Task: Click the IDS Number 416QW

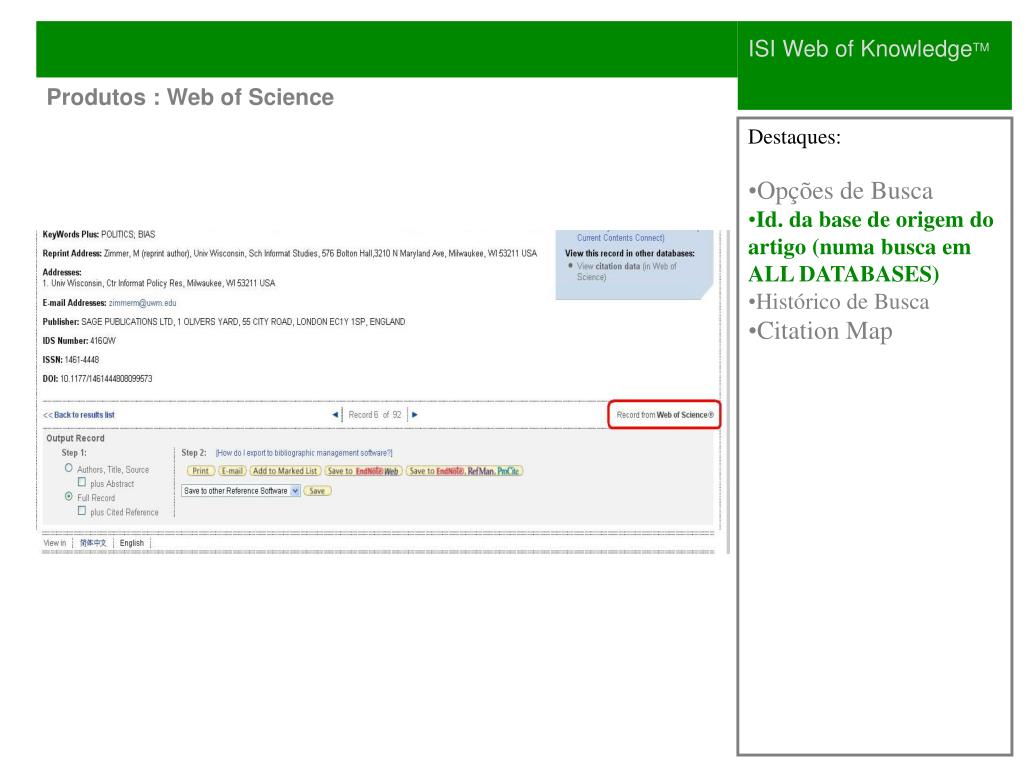Action: [103, 341]
